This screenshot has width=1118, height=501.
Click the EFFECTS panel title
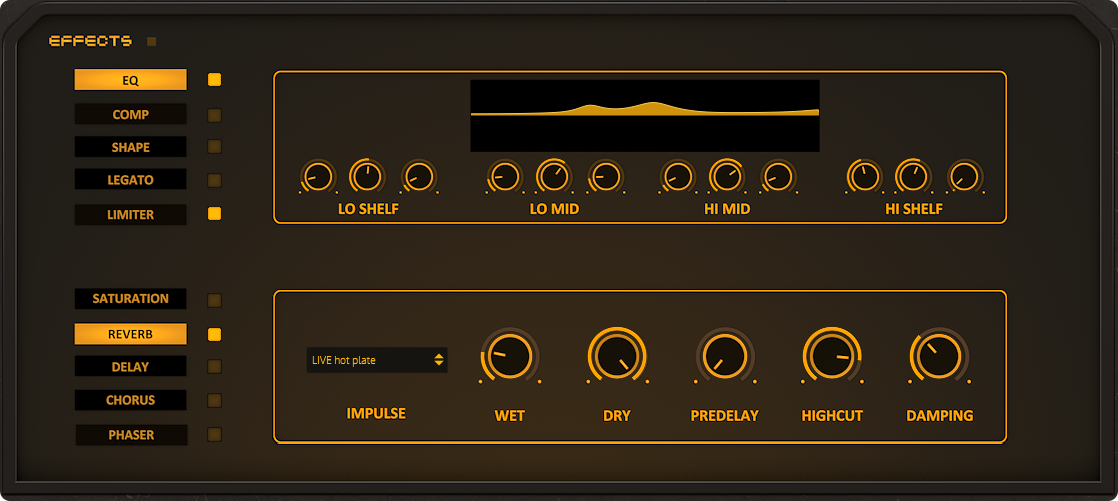(91, 41)
